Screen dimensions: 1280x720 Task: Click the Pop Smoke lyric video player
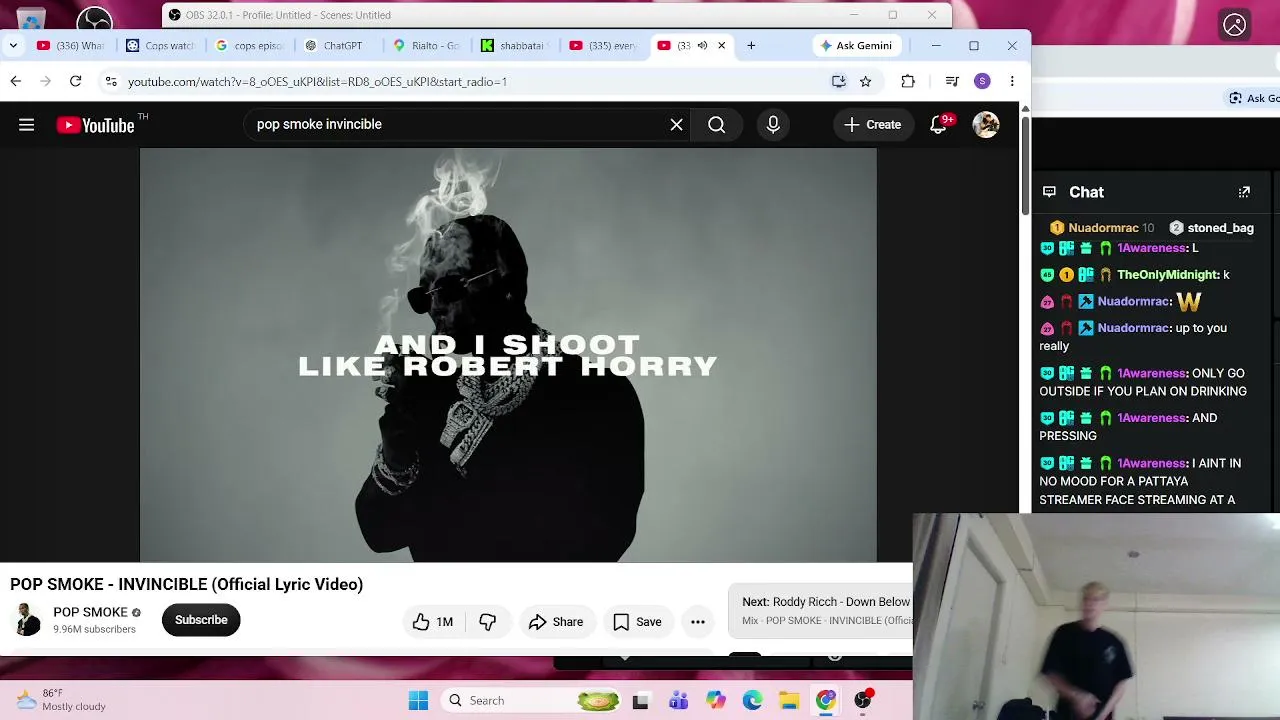click(508, 356)
